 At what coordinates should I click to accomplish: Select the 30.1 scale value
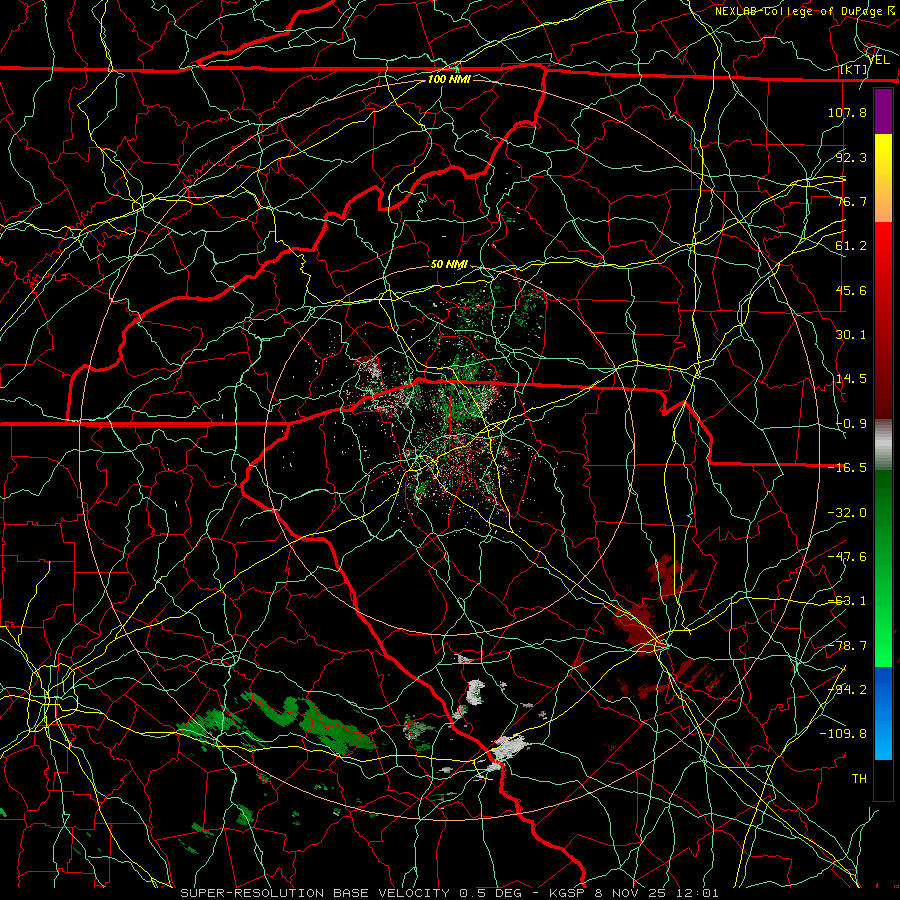pyautogui.click(x=851, y=335)
